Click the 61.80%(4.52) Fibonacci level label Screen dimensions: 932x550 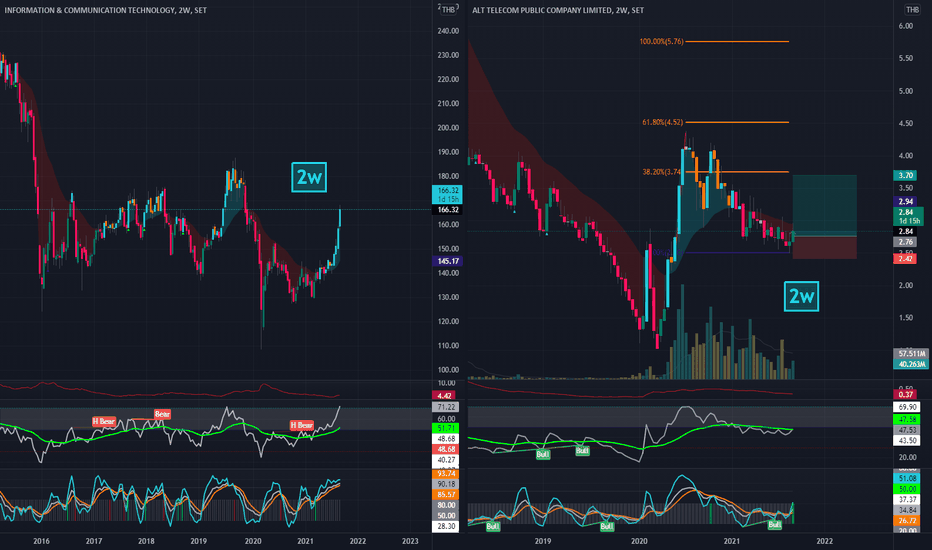coord(662,122)
